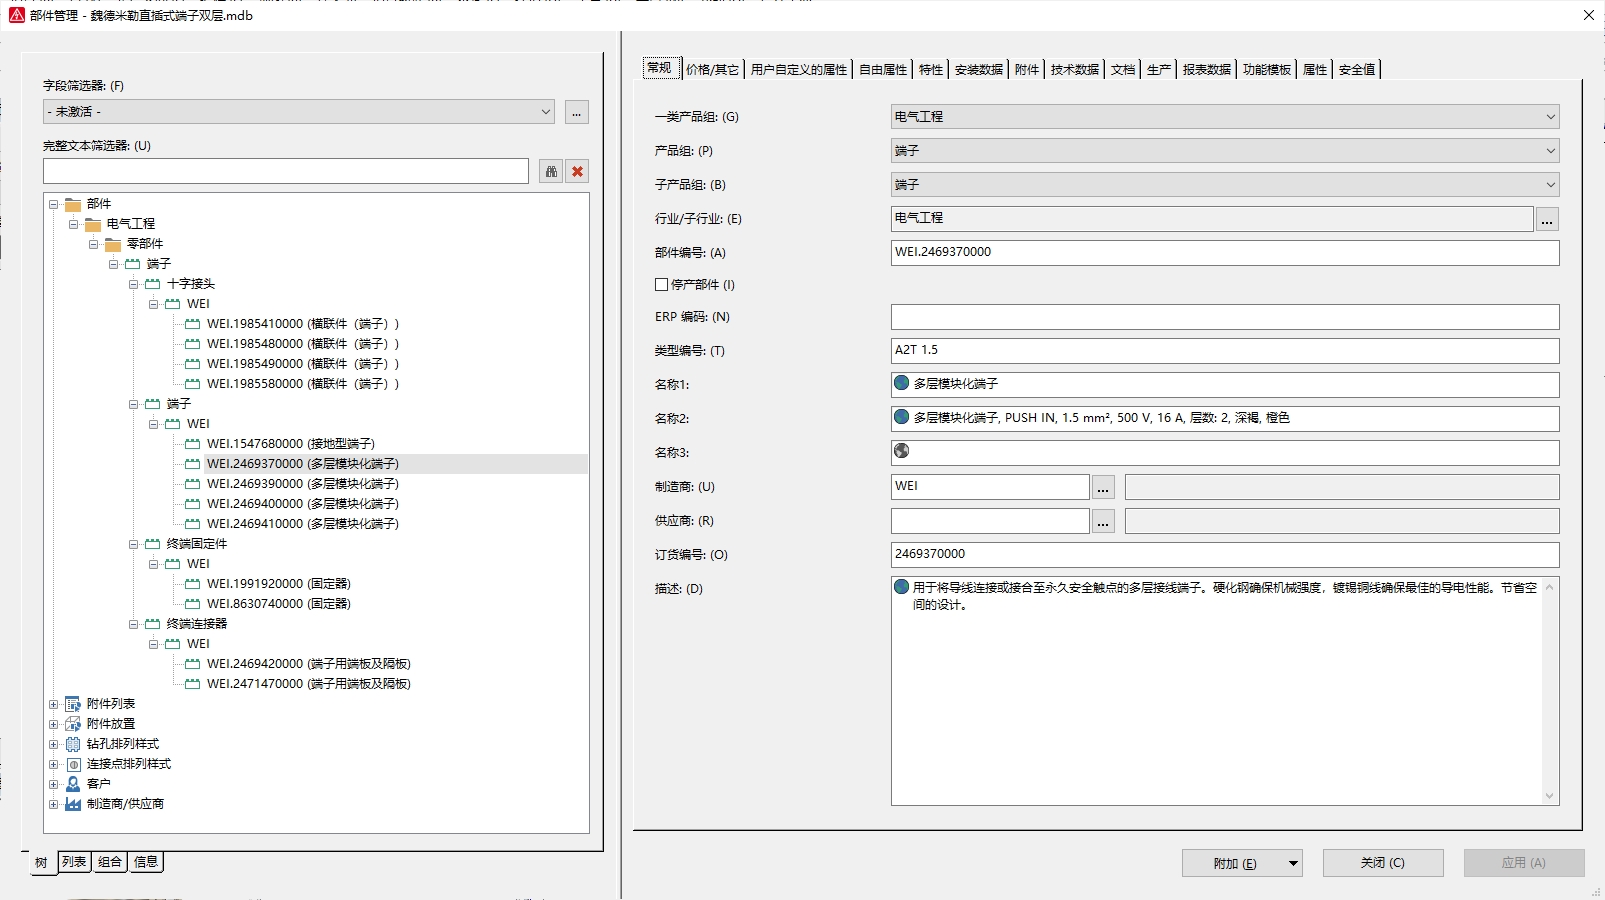Image resolution: width=1605 pixels, height=900 pixels.
Task: Toggle the 停产部件 checkbox
Action: 661,285
